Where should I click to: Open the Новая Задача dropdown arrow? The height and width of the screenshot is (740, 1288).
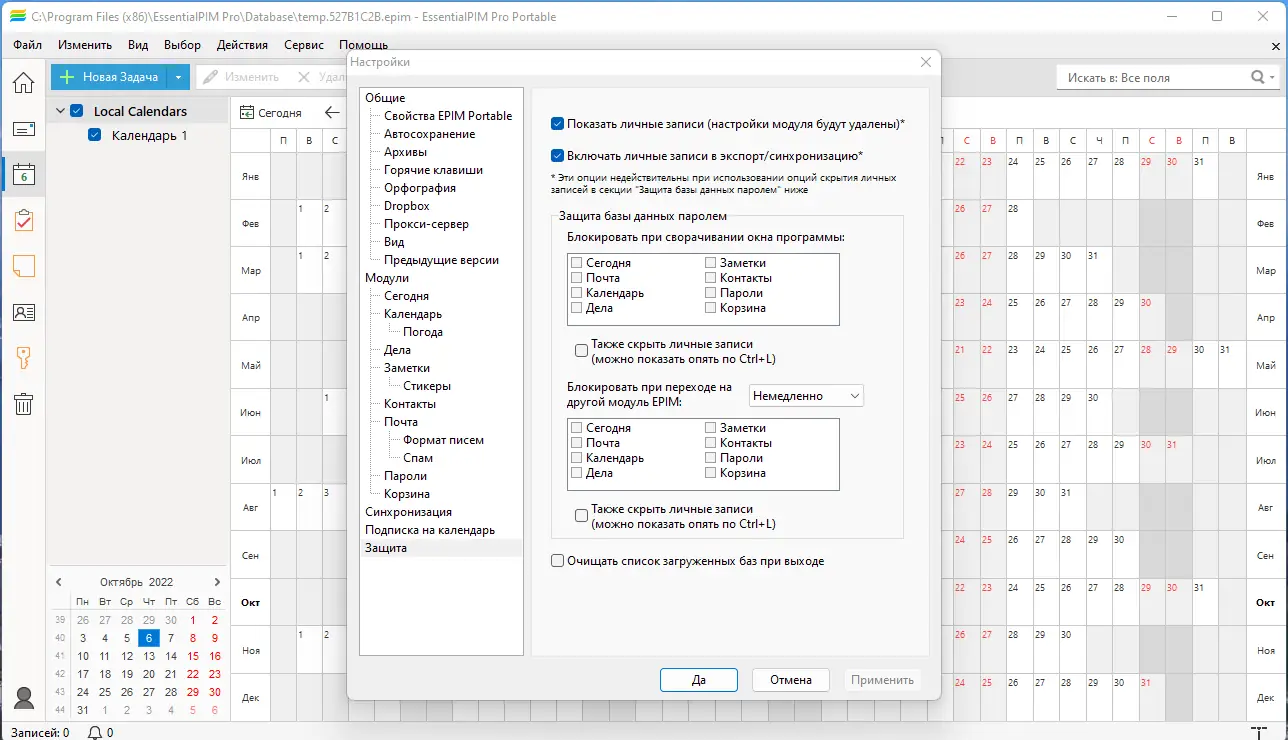pyautogui.click(x=177, y=77)
